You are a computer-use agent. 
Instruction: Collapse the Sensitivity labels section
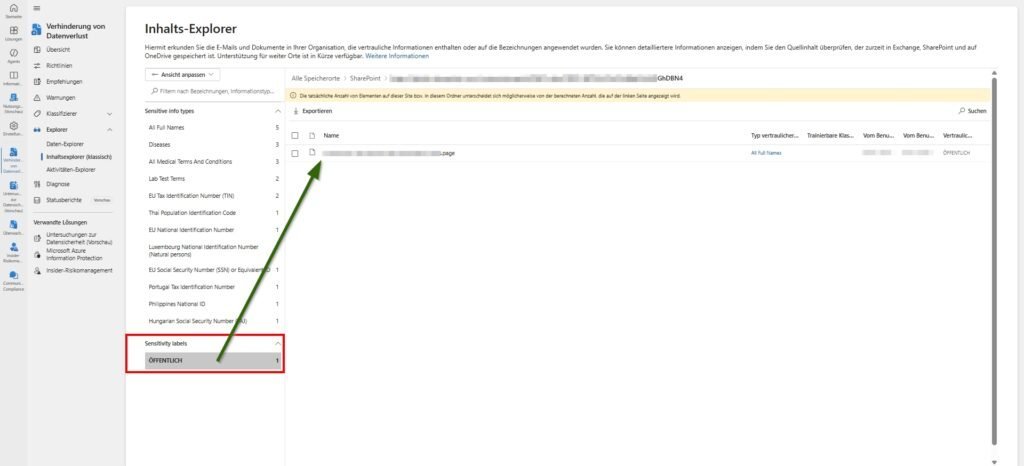[277, 343]
